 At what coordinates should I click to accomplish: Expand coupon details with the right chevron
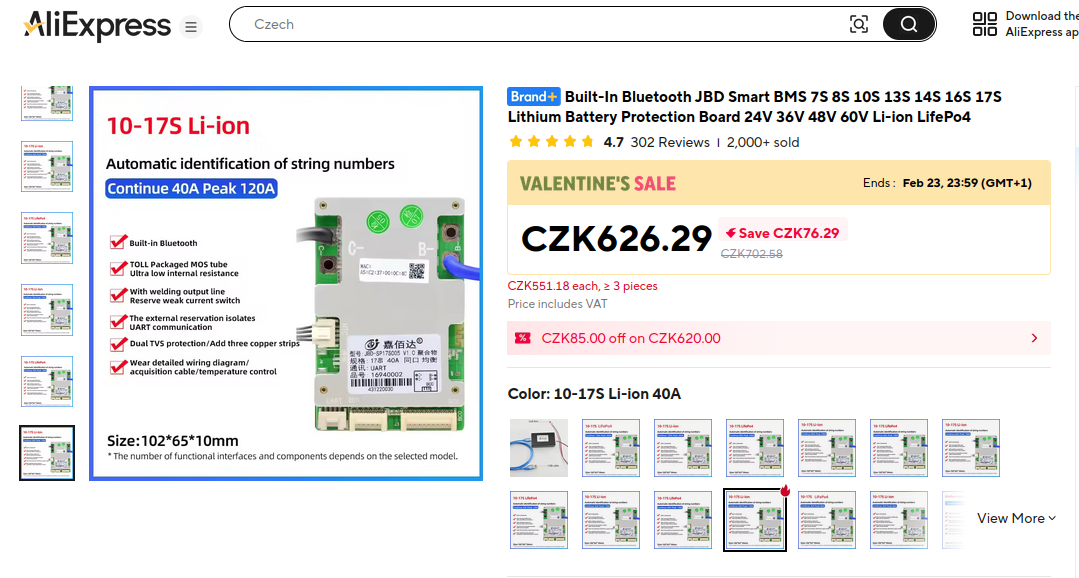tap(1034, 339)
